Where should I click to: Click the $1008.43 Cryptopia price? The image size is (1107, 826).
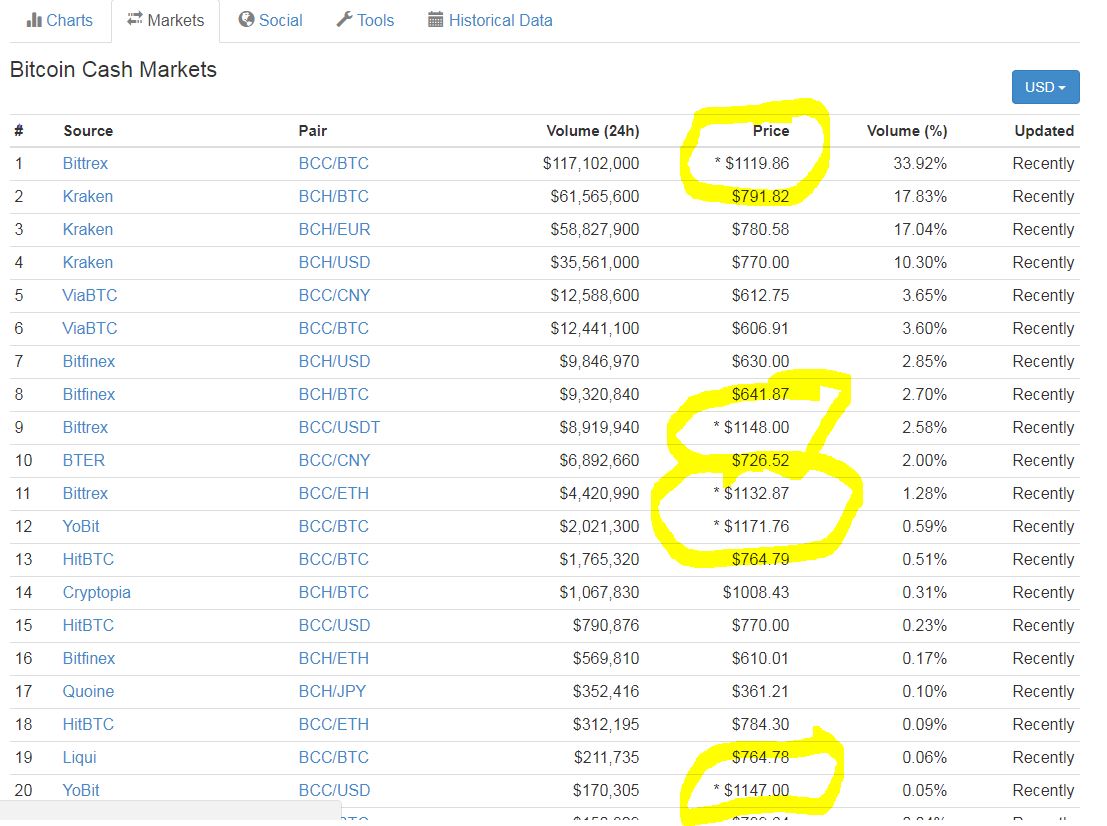tap(755, 592)
